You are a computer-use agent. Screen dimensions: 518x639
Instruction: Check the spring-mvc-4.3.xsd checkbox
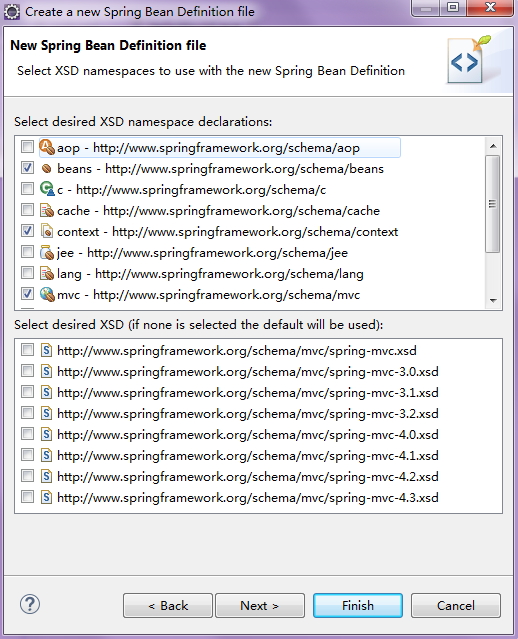pos(27,496)
